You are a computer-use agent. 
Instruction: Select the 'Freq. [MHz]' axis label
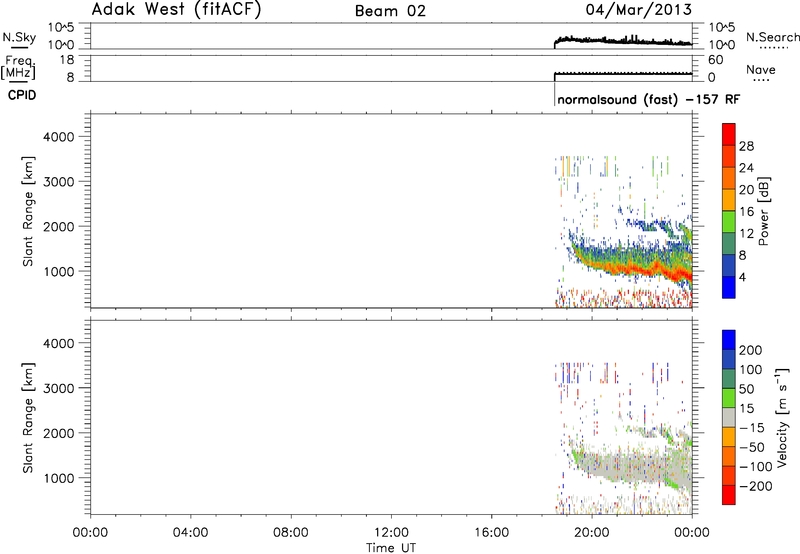pyautogui.click(x=18, y=67)
